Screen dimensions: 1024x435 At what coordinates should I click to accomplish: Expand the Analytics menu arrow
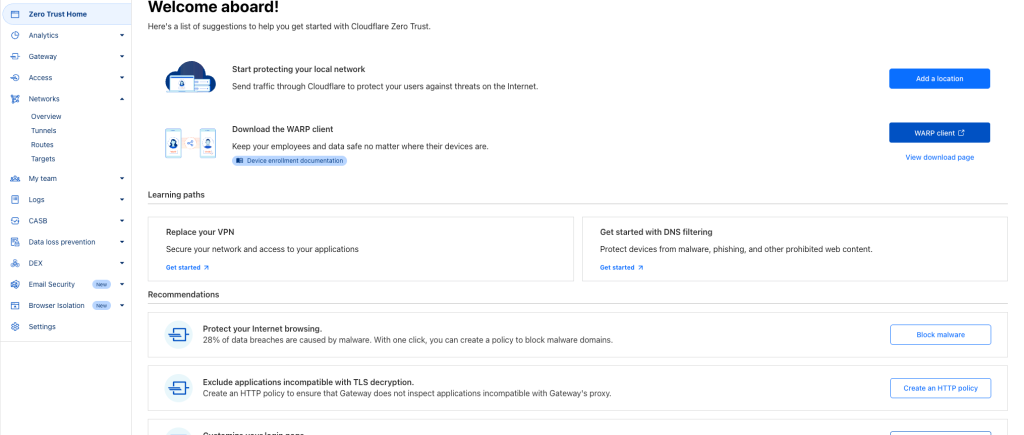[121, 35]
